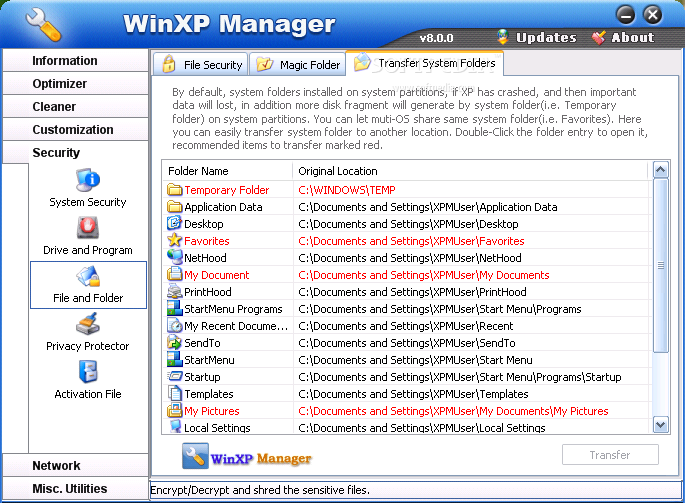Click the Desktop row icon
The width and height of the screenshot is (685, 503).
pos(174,223)
